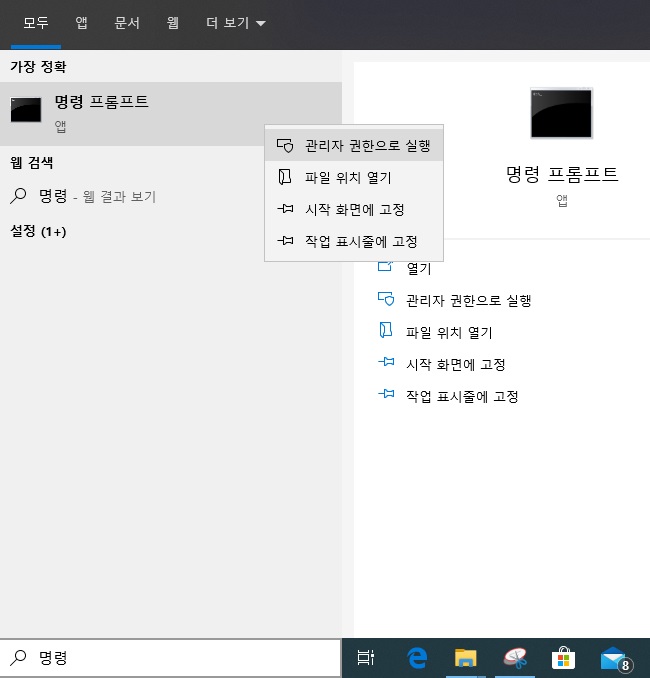Viewport: 650px width, 678px height.
Task: Choose 작업 표시줄에 고정 in context menu
Action: tap(354, 241)
